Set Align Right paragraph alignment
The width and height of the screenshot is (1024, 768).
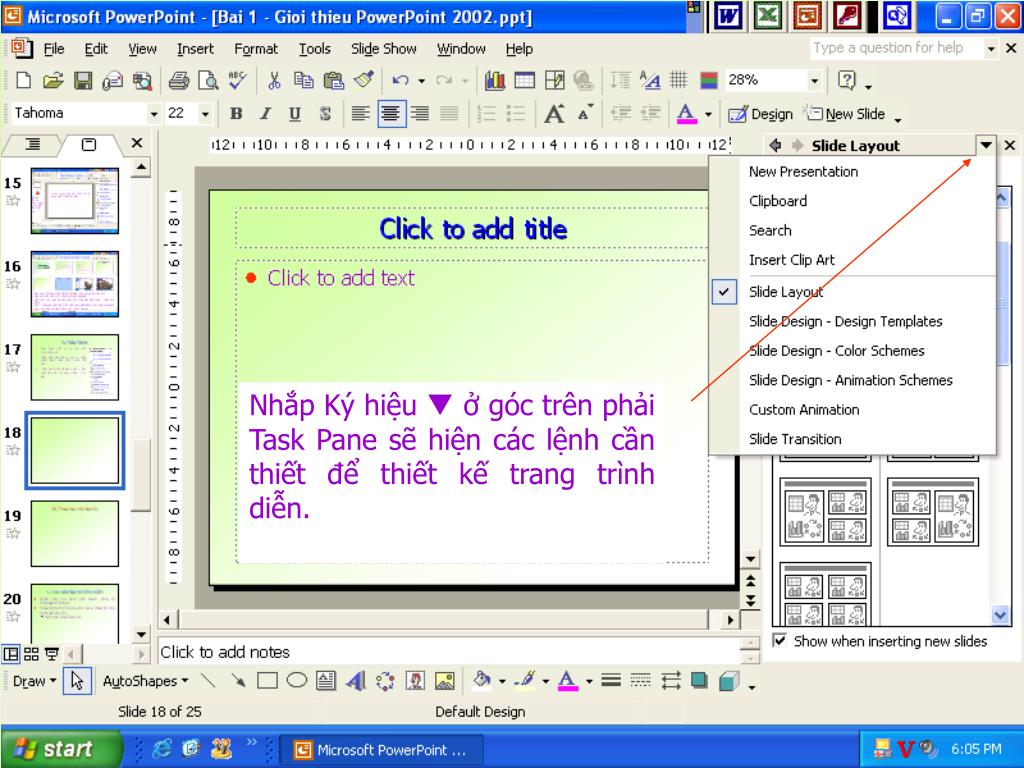tap(420, 114)
